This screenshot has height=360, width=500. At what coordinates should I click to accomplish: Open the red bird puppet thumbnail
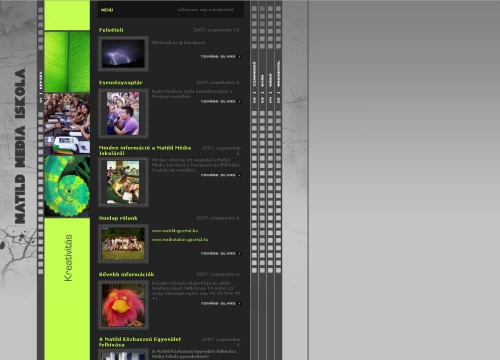click(123, 305)
